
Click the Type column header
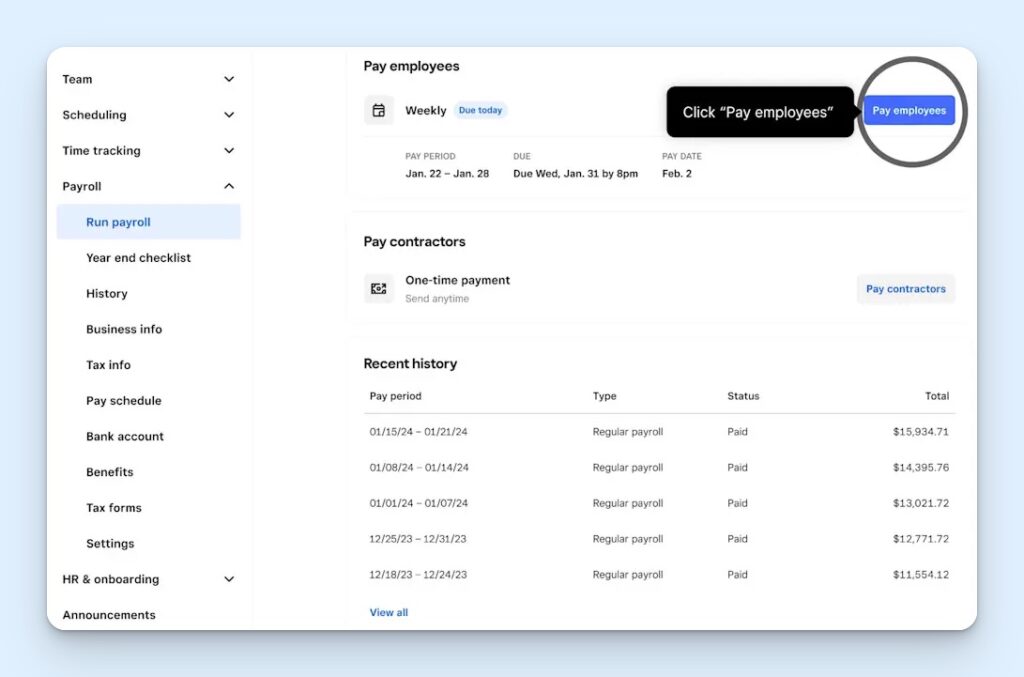[x=604, y=396]
